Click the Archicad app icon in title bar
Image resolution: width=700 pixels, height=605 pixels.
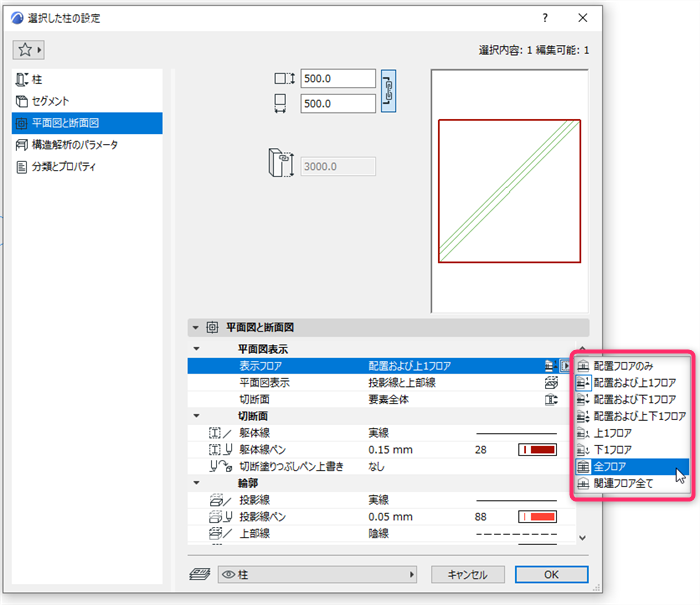coord(17,18)
